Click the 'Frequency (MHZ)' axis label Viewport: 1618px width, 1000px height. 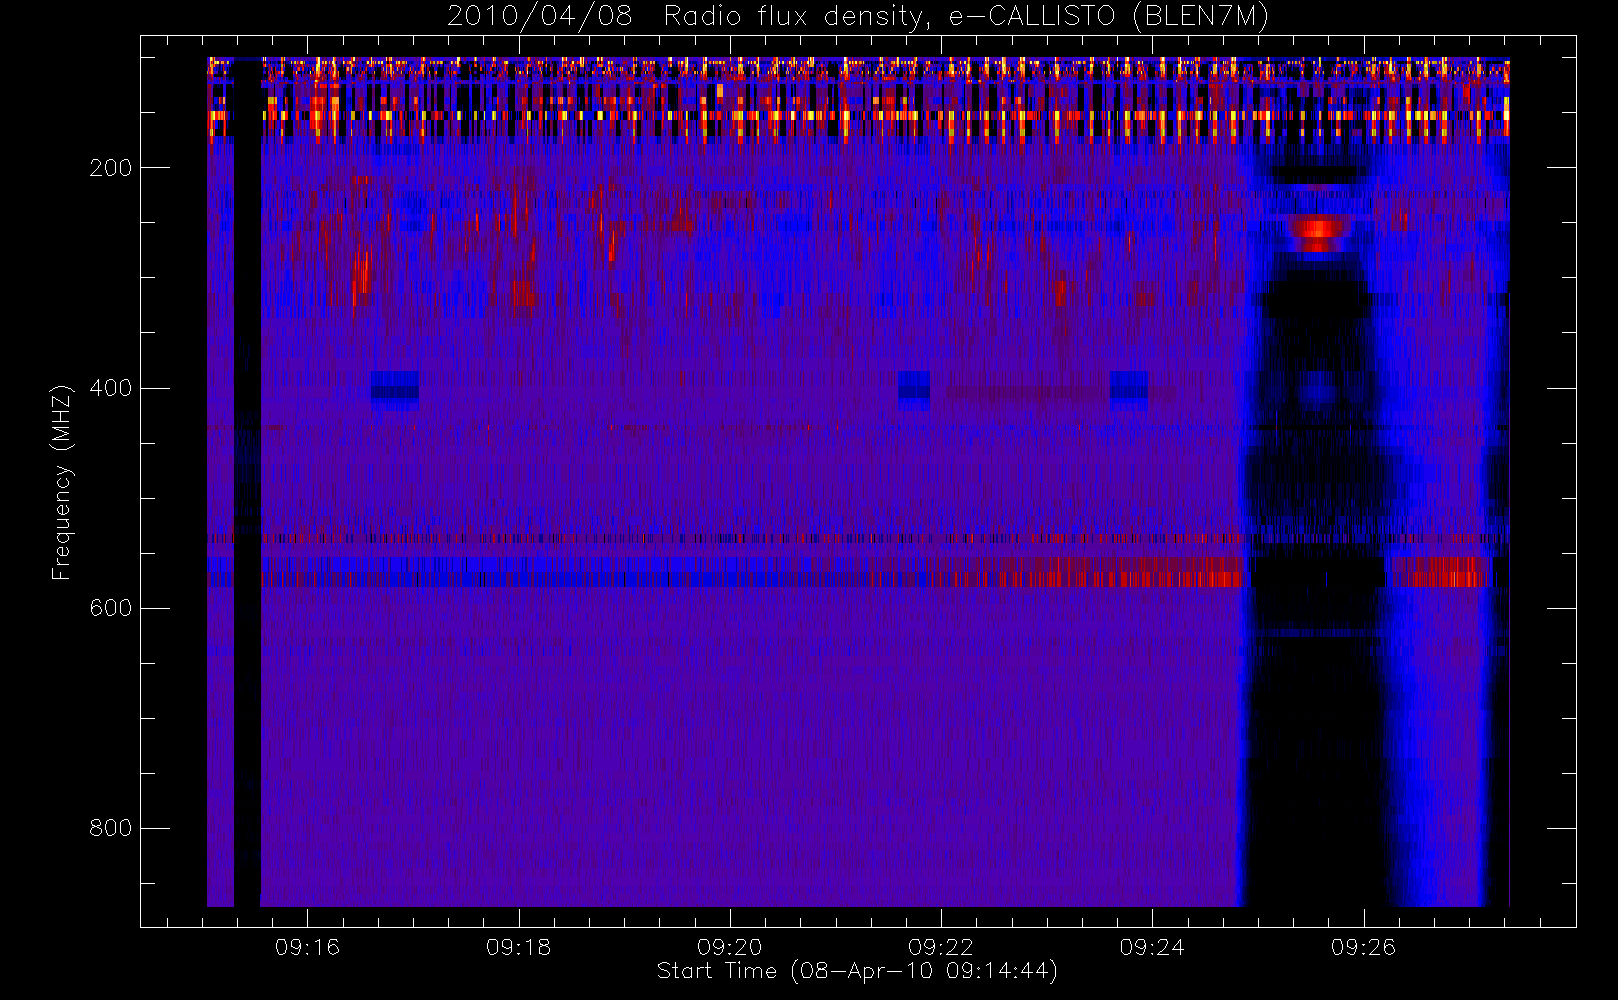pyautogui.click(x=62, y=482)
